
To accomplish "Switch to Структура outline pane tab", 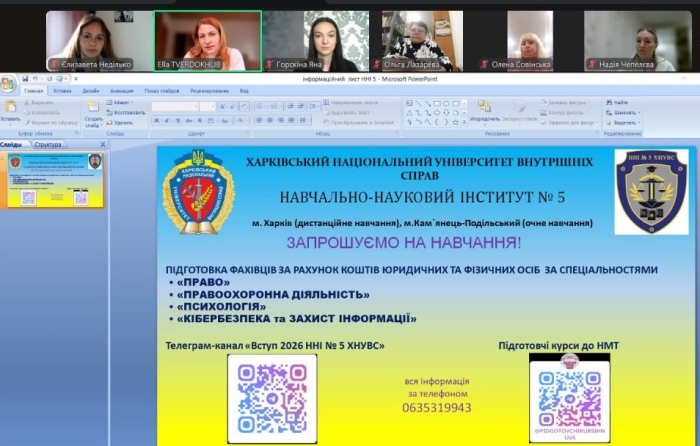I will 48,144.
